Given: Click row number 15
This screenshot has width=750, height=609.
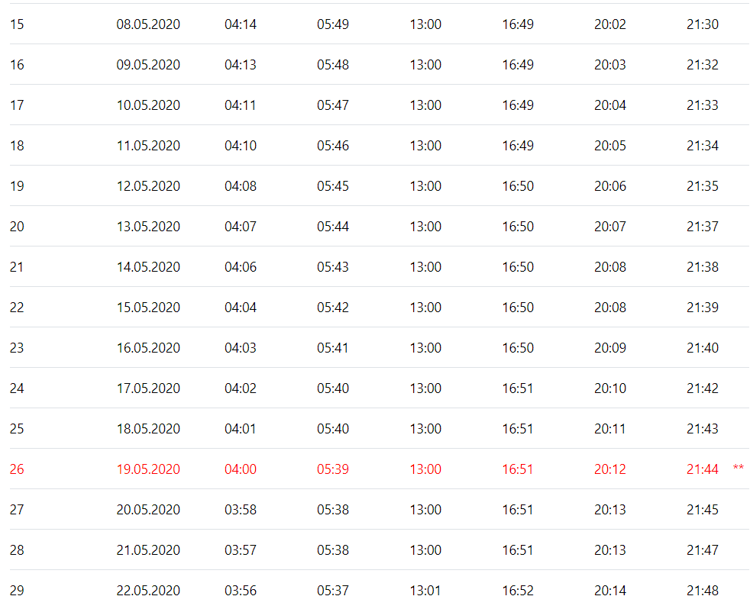Looking at the screenshot, I should pos(17,24).
